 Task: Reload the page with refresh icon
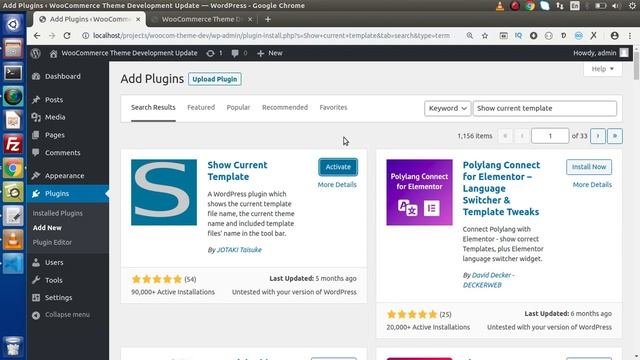(x=67, y=36)
